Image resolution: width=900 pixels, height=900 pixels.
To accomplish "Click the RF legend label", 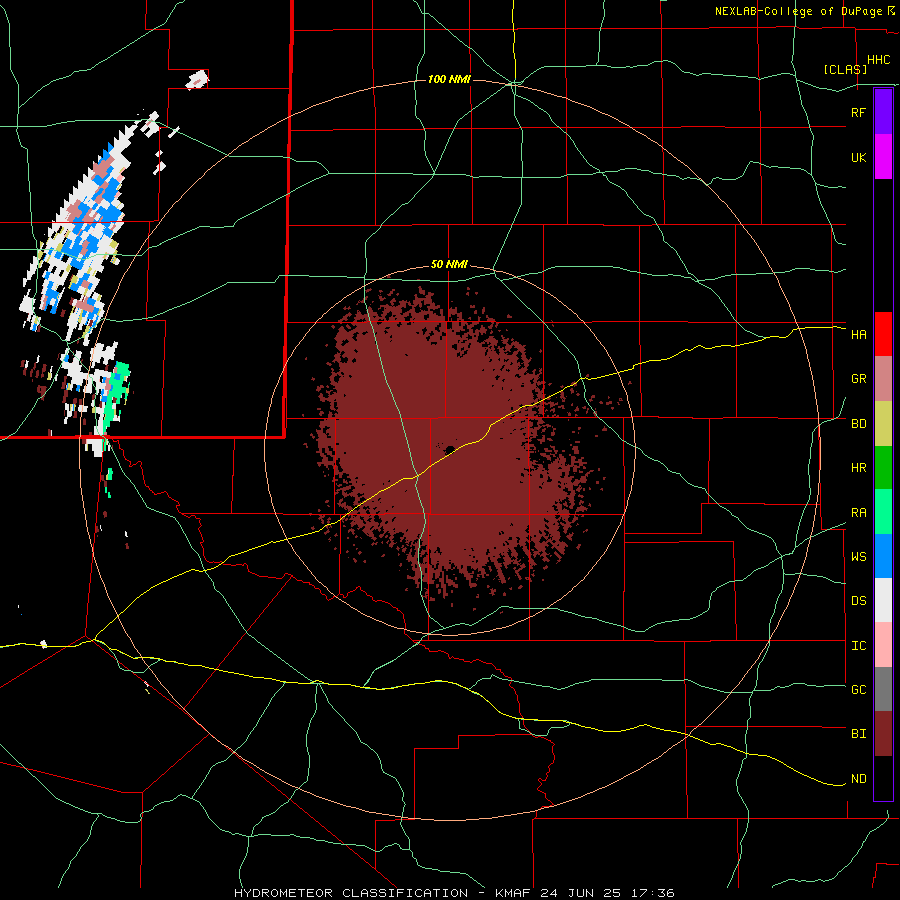I will 858,112.
